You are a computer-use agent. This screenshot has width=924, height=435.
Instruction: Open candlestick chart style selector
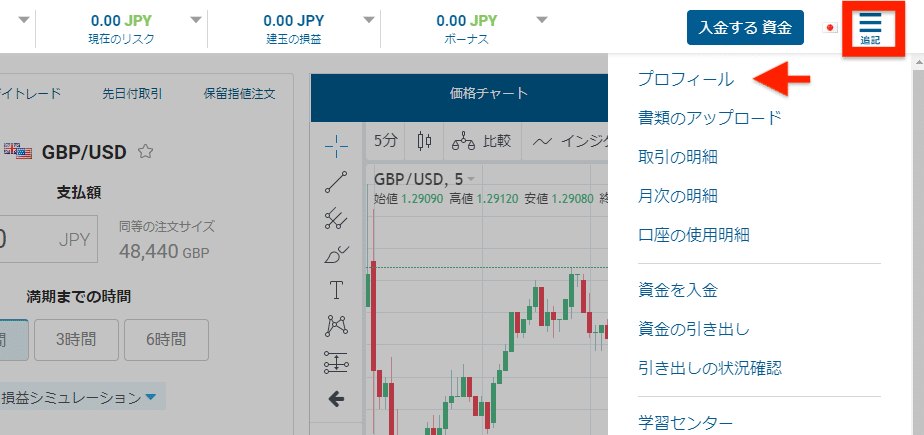pyautogui.click(x=424, y=141)
